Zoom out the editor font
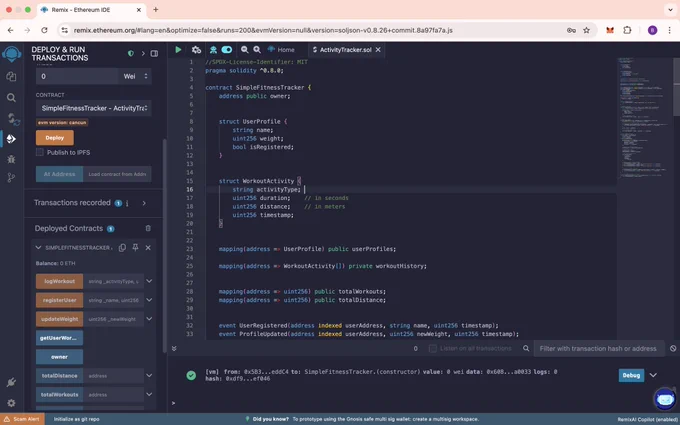Viewport: 680px width, 425px height. pyautogui.click(x=245, y=50)
